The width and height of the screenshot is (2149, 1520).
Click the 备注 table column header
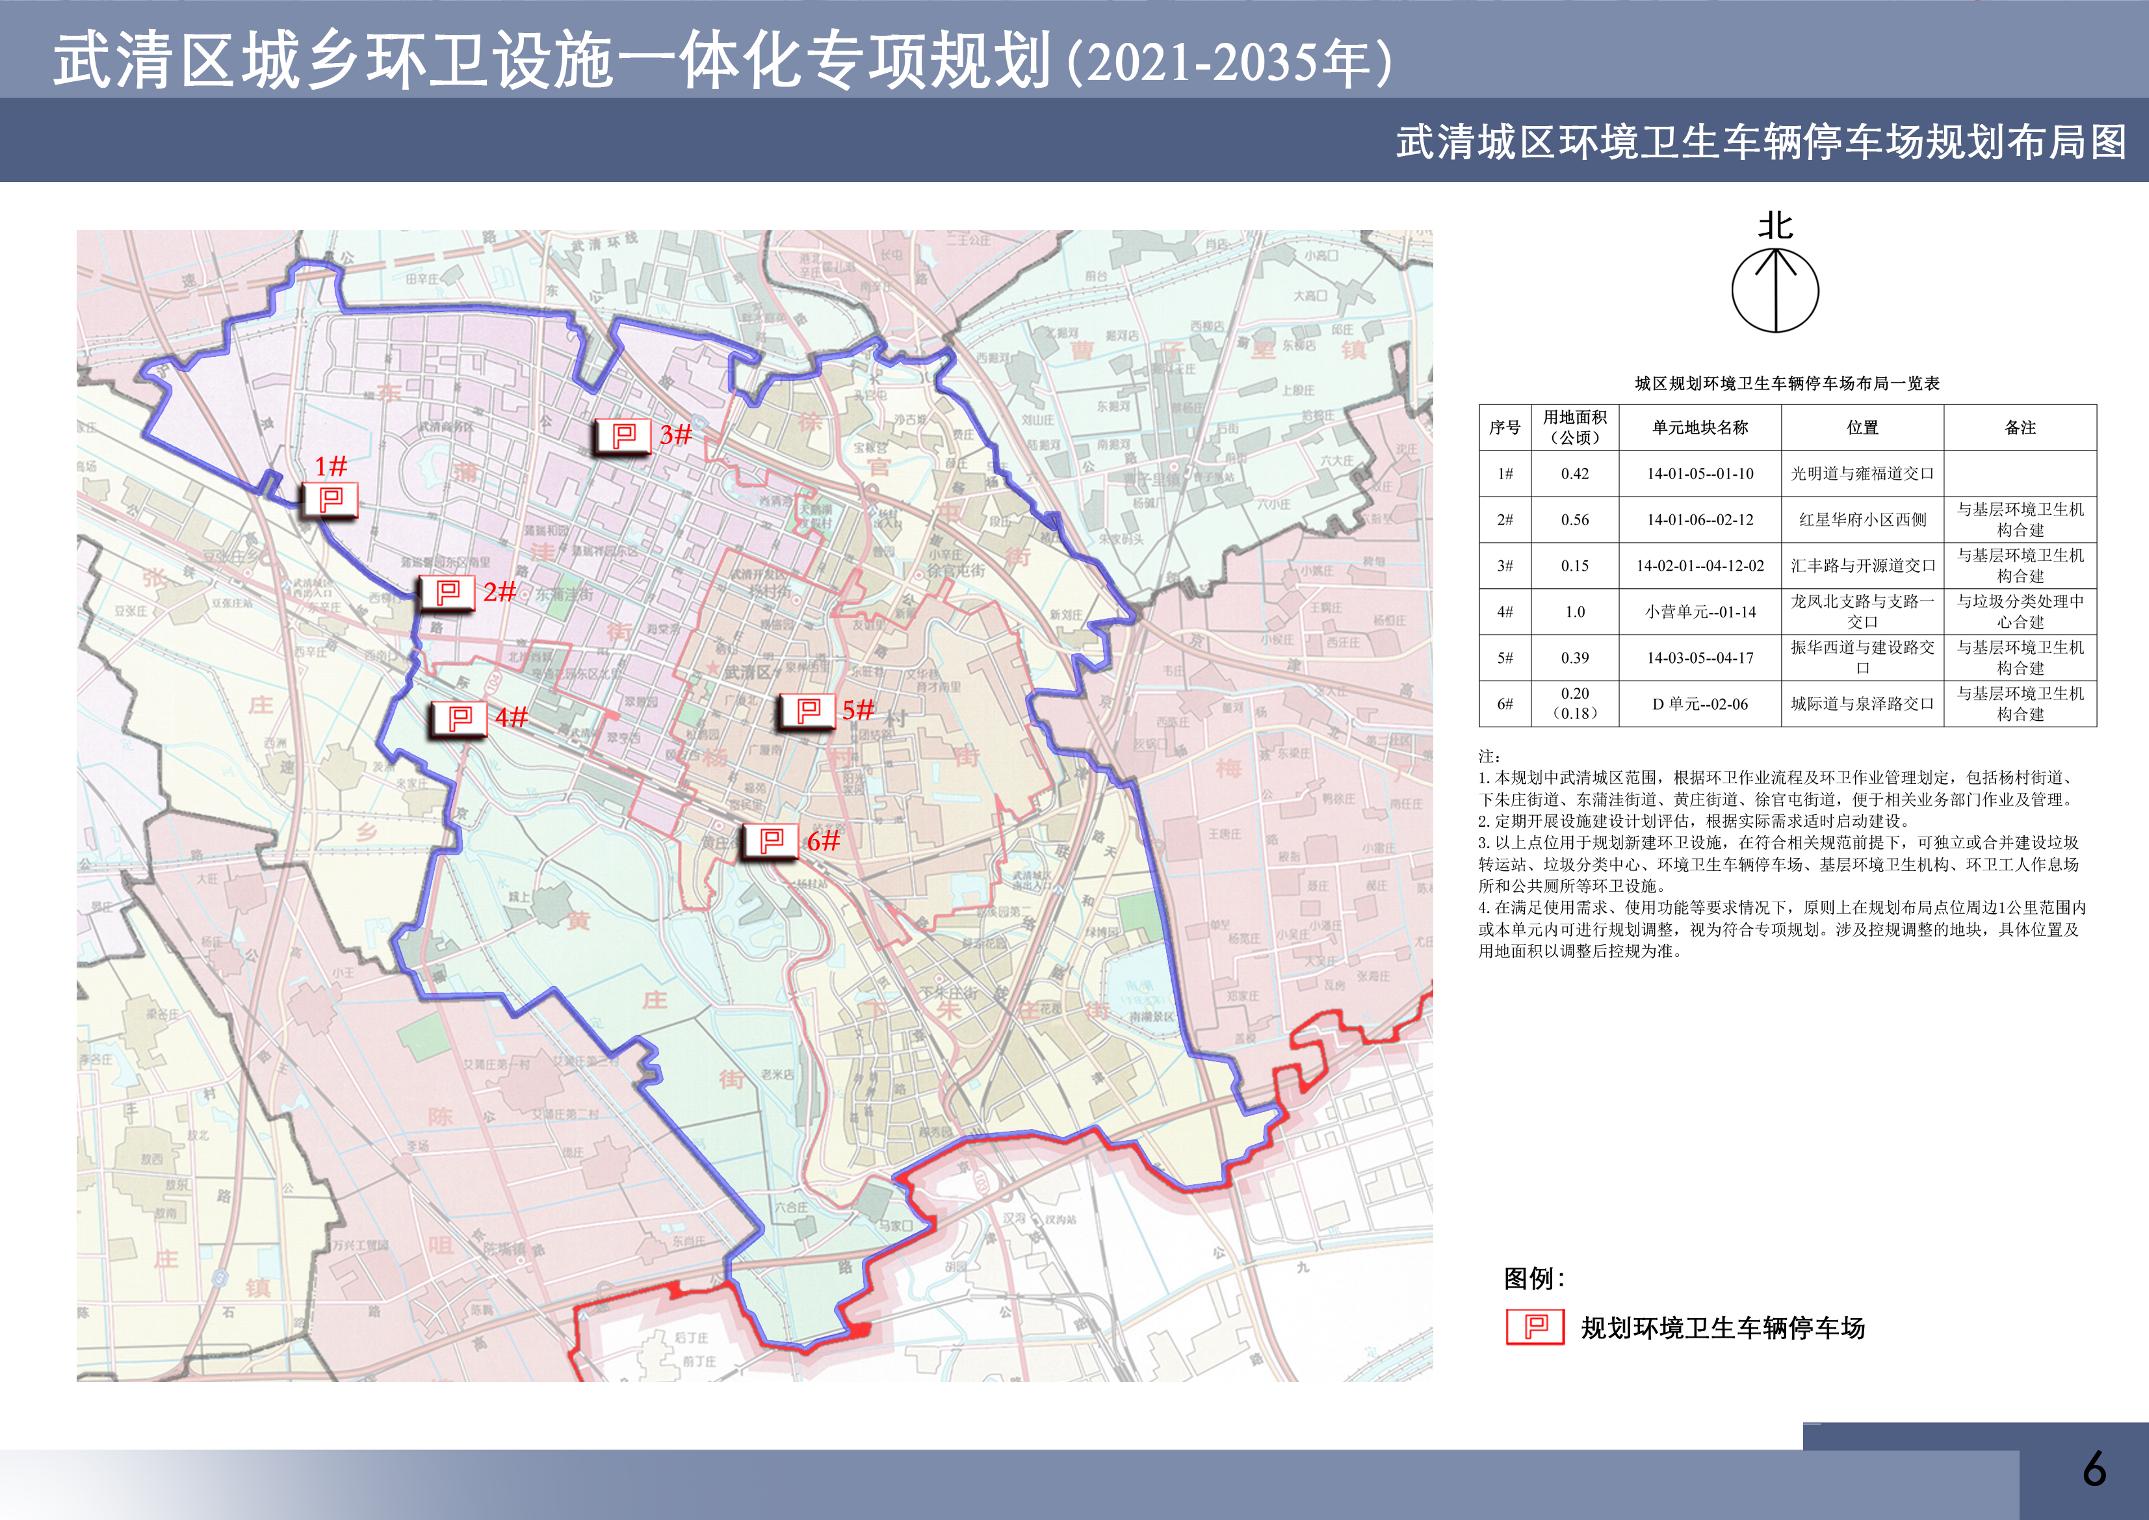(x=2020, y=428)
